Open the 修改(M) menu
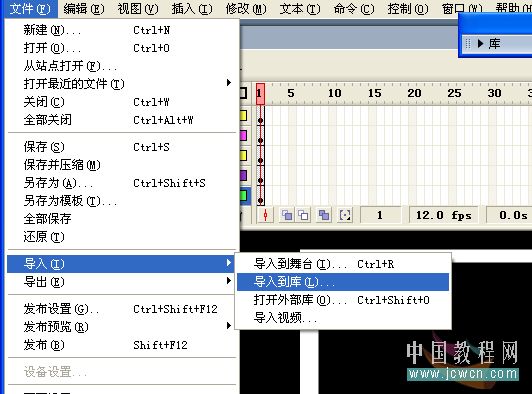Viewport: 532px width, 394px height. point(246,9)
